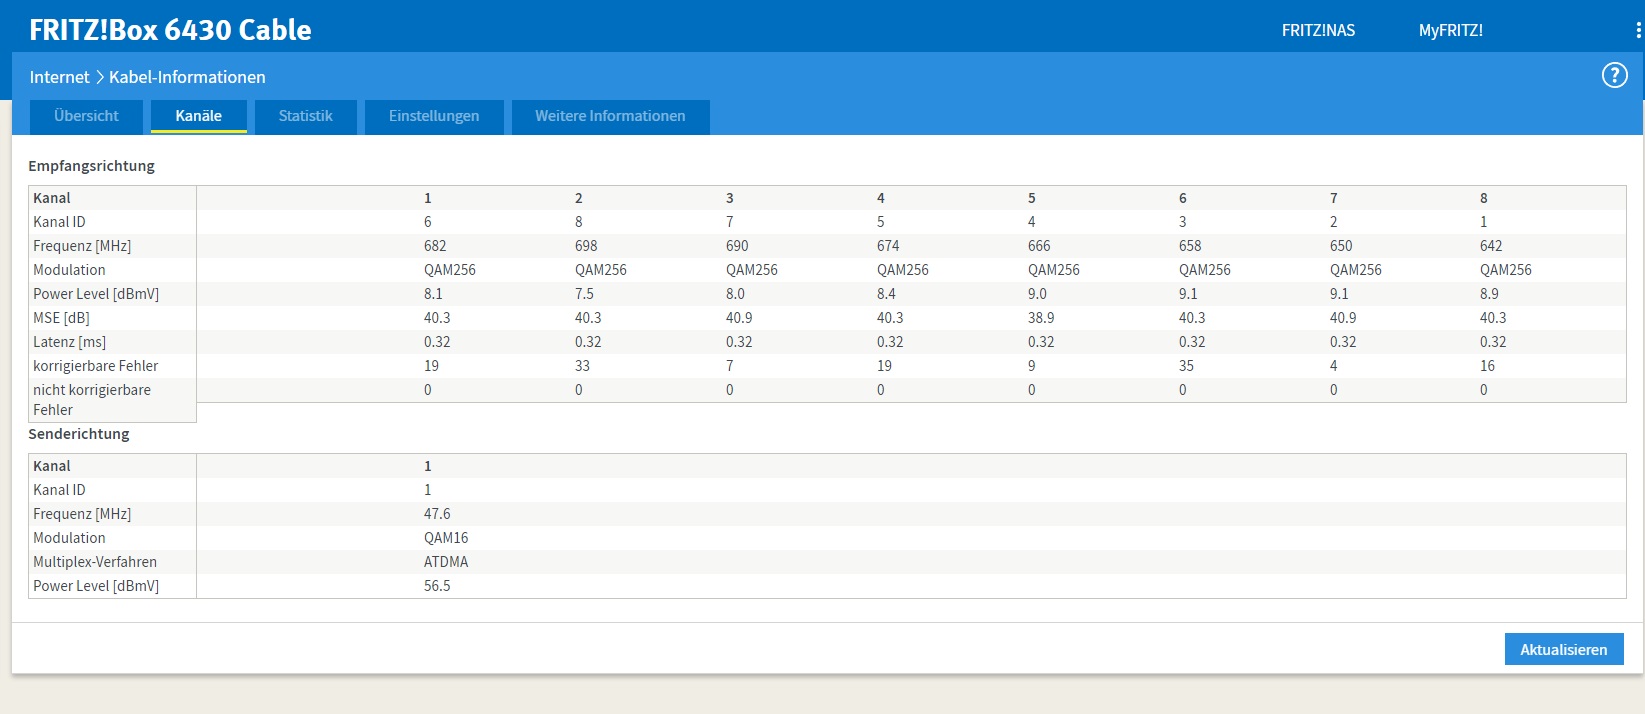The image size is (1645, 714).
Task: Go to the Statistik tab
Action: [x=305, y=116]
